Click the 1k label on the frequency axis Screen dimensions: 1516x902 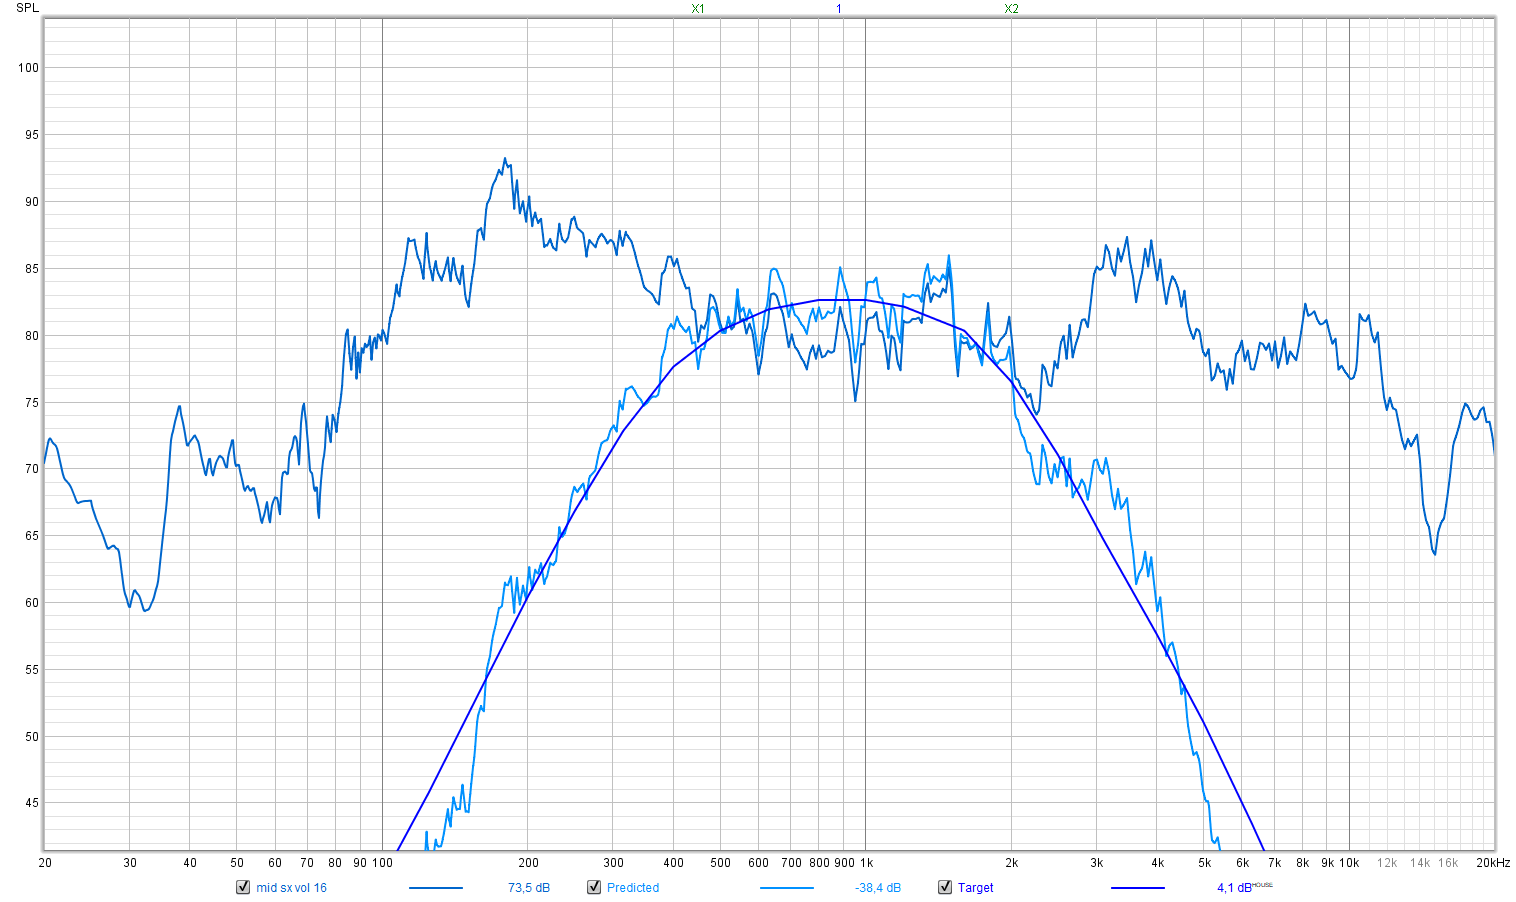(x=866, y=863)
